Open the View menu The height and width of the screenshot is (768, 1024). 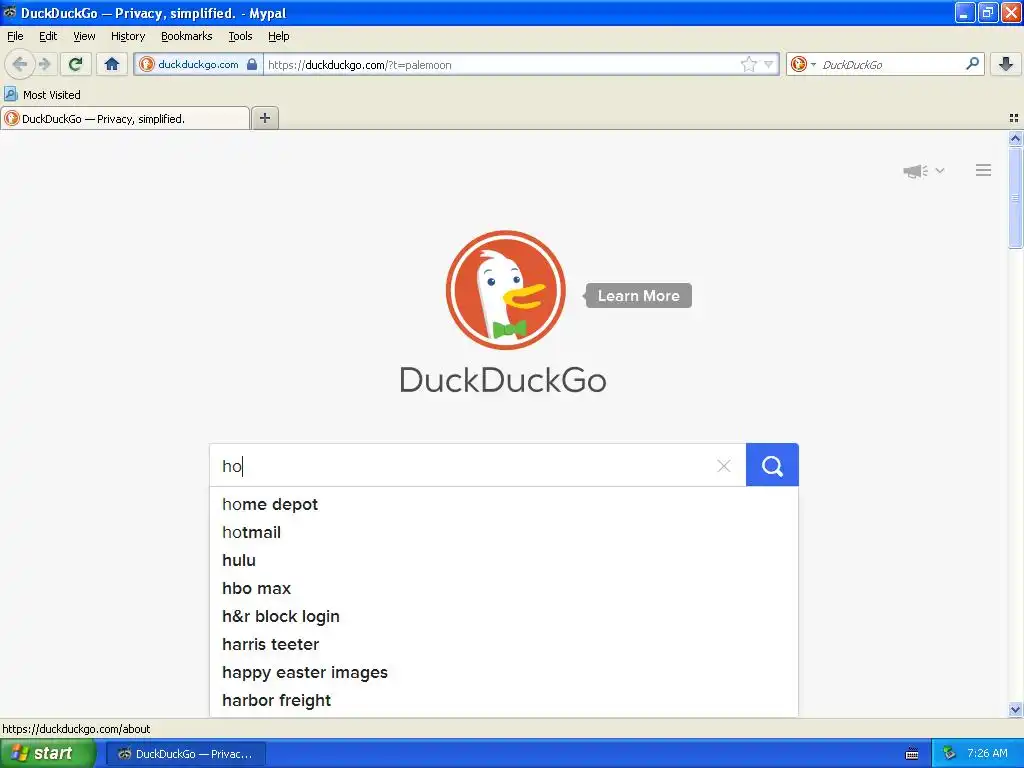point(84,36)
